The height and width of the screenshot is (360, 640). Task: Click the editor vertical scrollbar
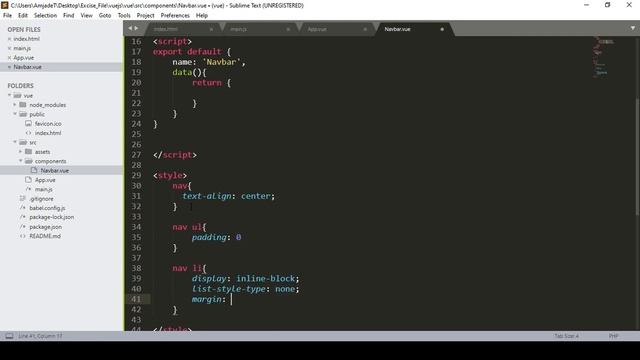638,157
